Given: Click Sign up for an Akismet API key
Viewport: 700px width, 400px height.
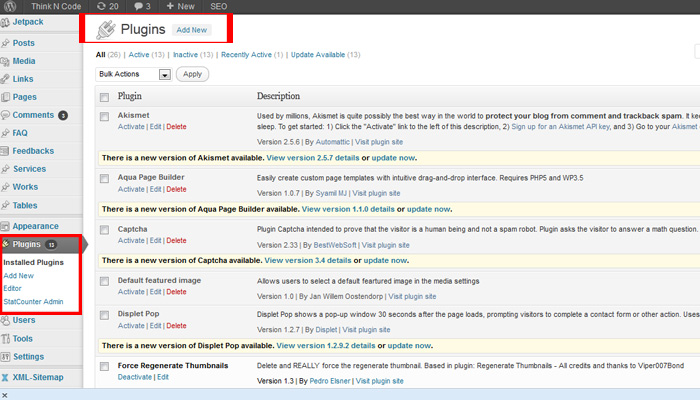Looking at the screenshot, I should 560,127.
